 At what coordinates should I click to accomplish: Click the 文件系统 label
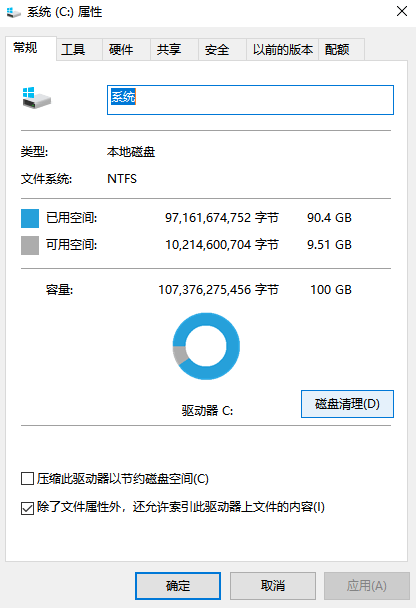click(x=46, y=179)
